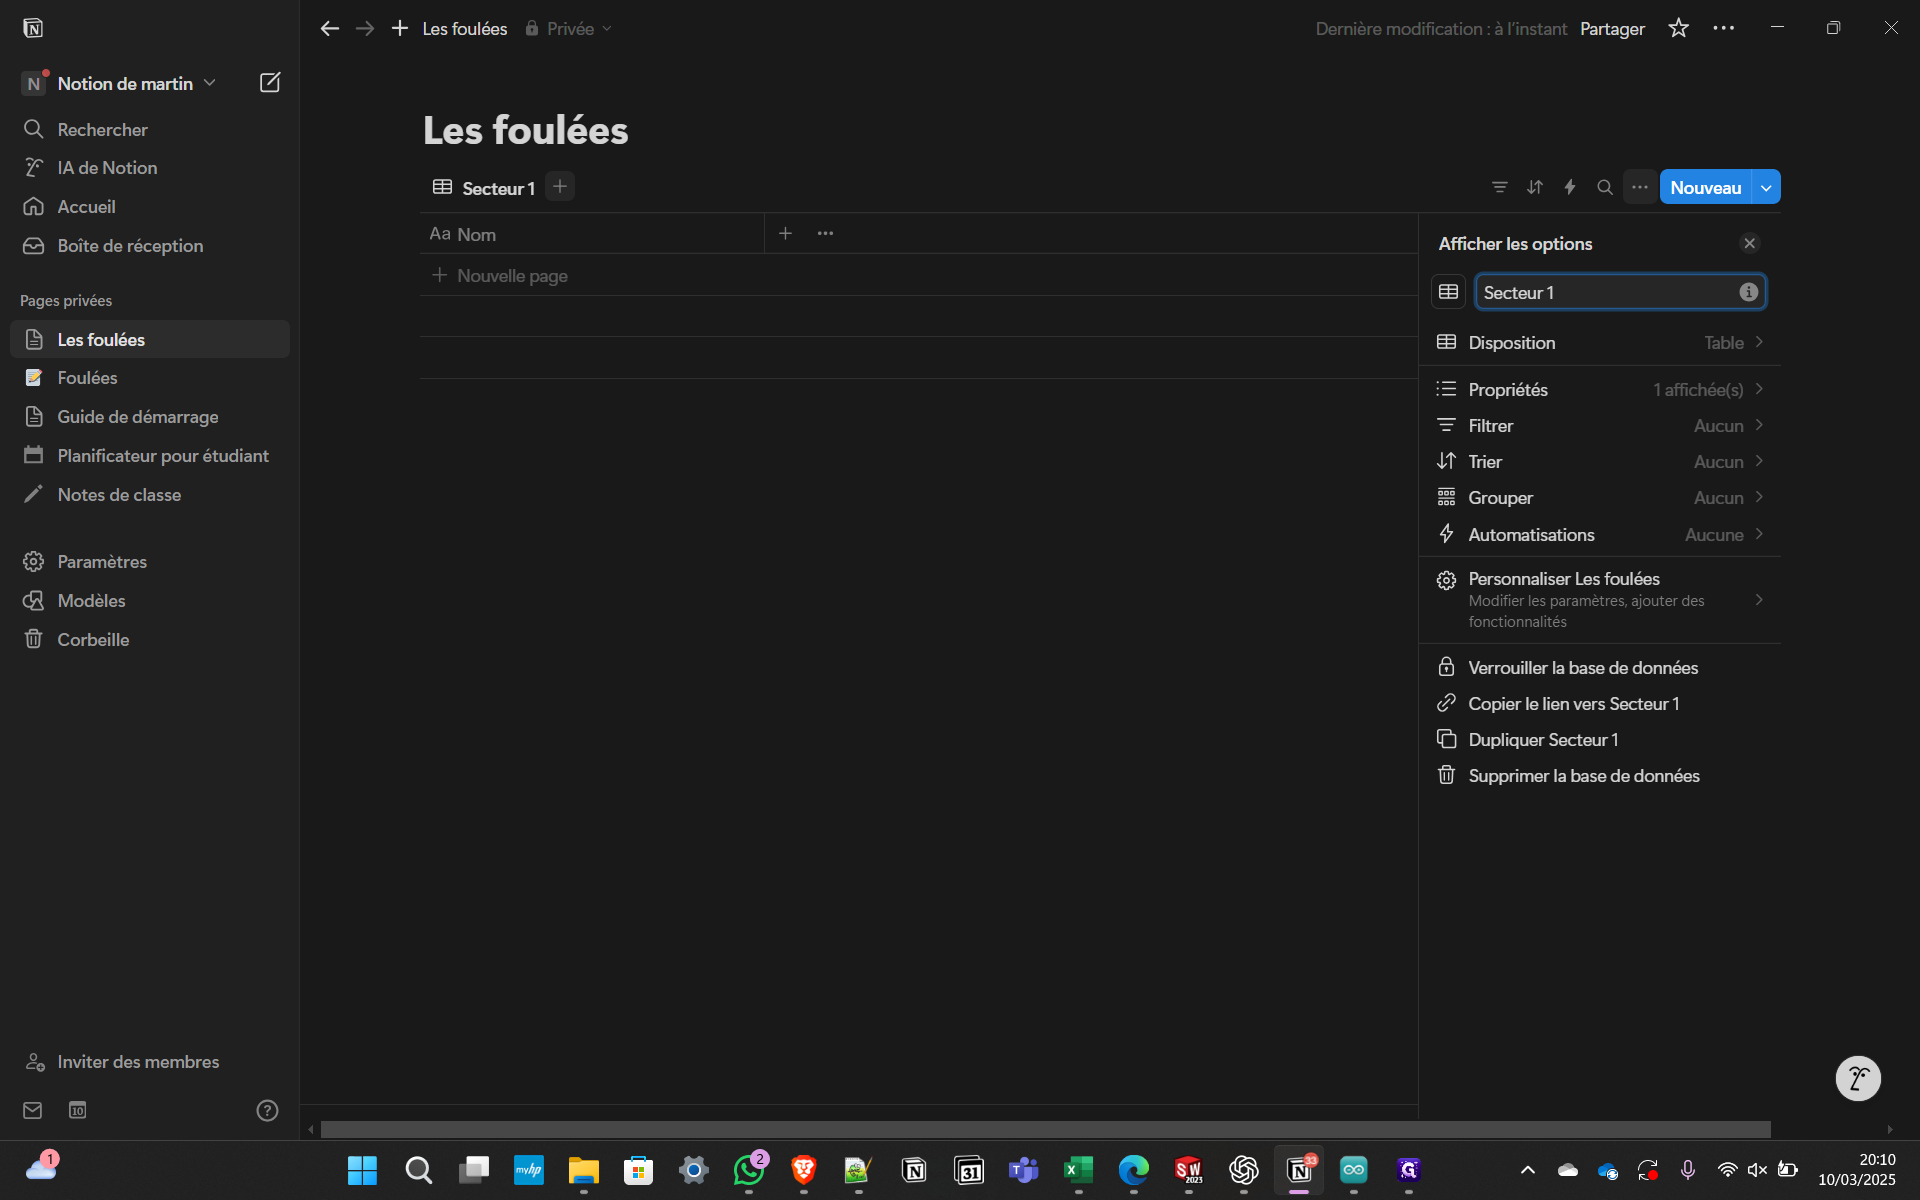Open the help question mark icon
Viewport: 1920px width, 1200px height.
[267, 1110]
